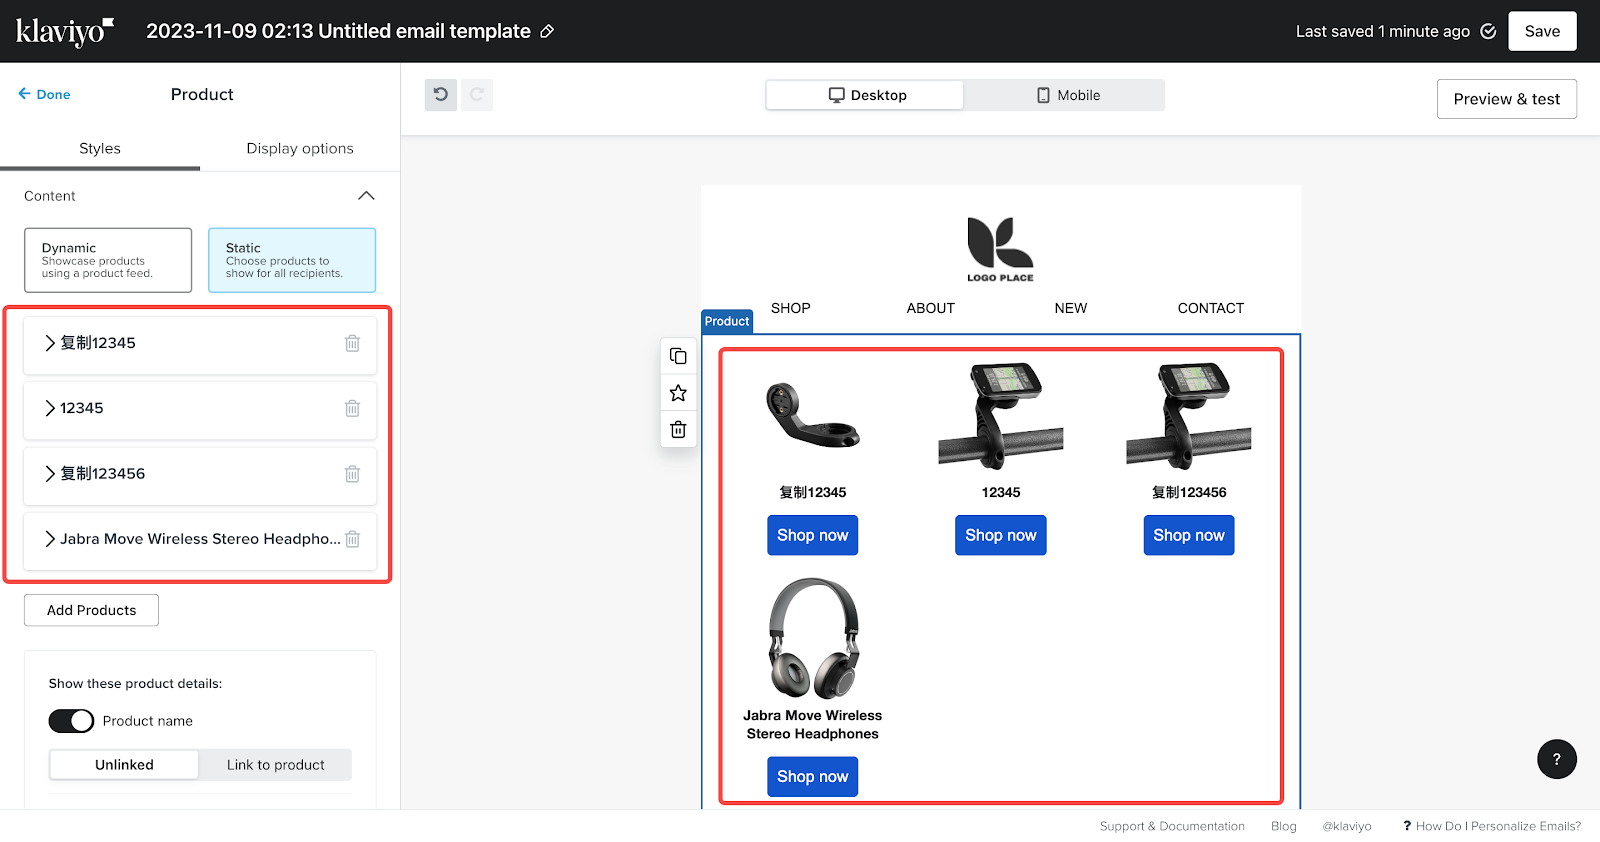Set product name to Unlinked

point(124,765)
